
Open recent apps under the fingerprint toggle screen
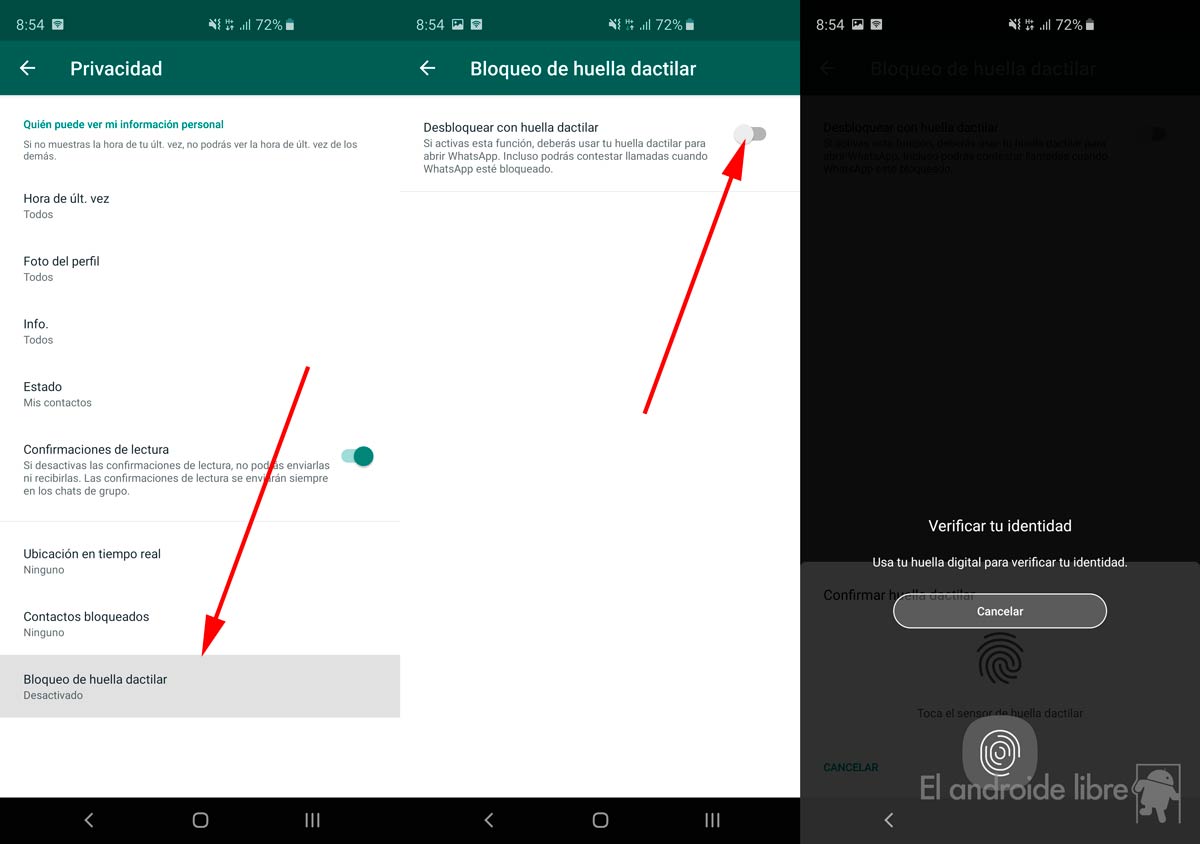tap(712, 820)
